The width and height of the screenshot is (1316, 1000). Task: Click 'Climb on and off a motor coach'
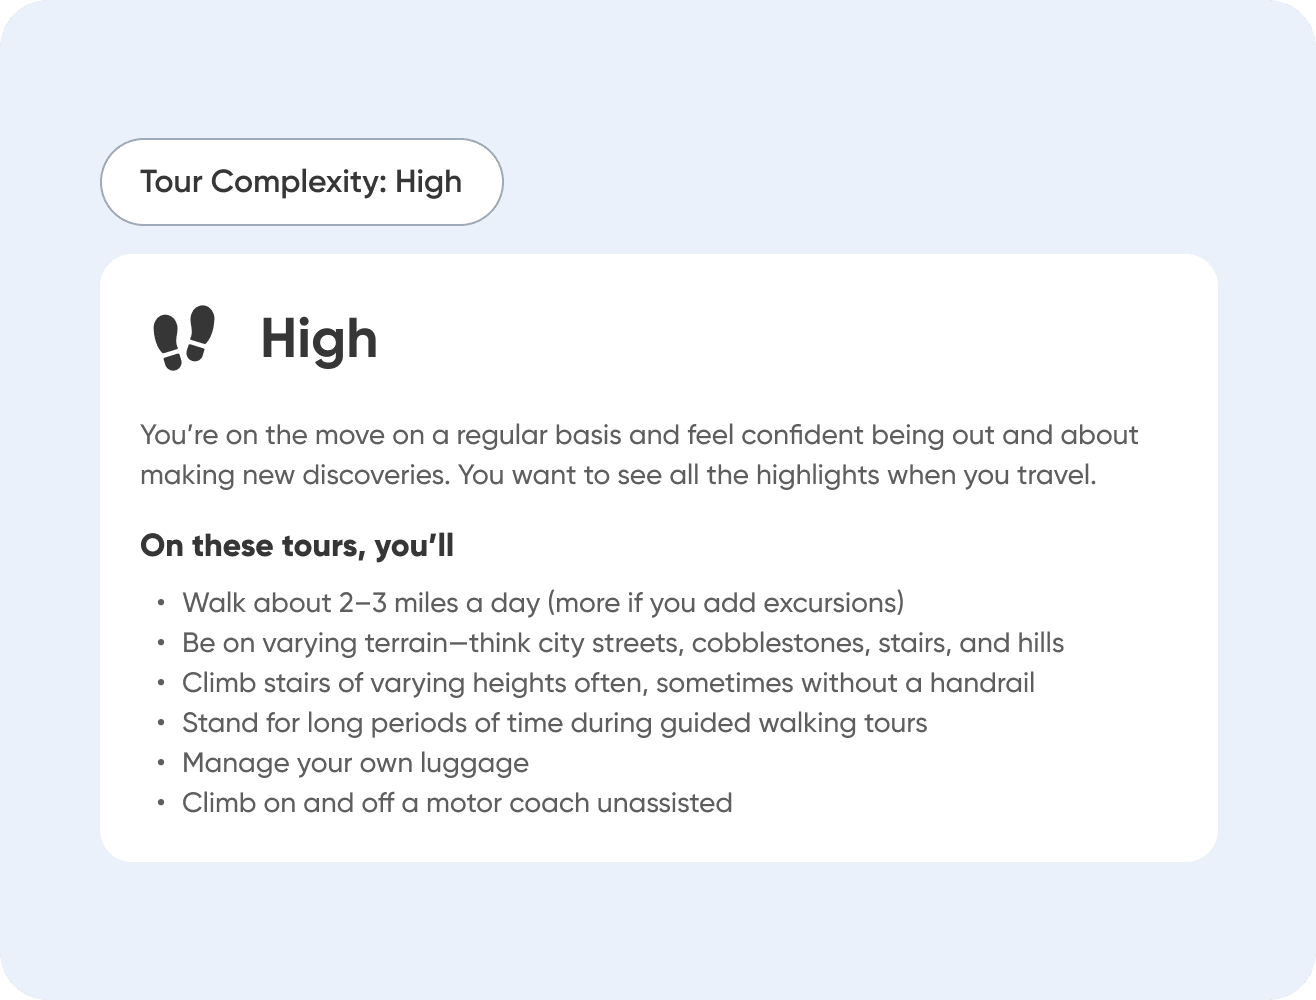coord(457,803)
